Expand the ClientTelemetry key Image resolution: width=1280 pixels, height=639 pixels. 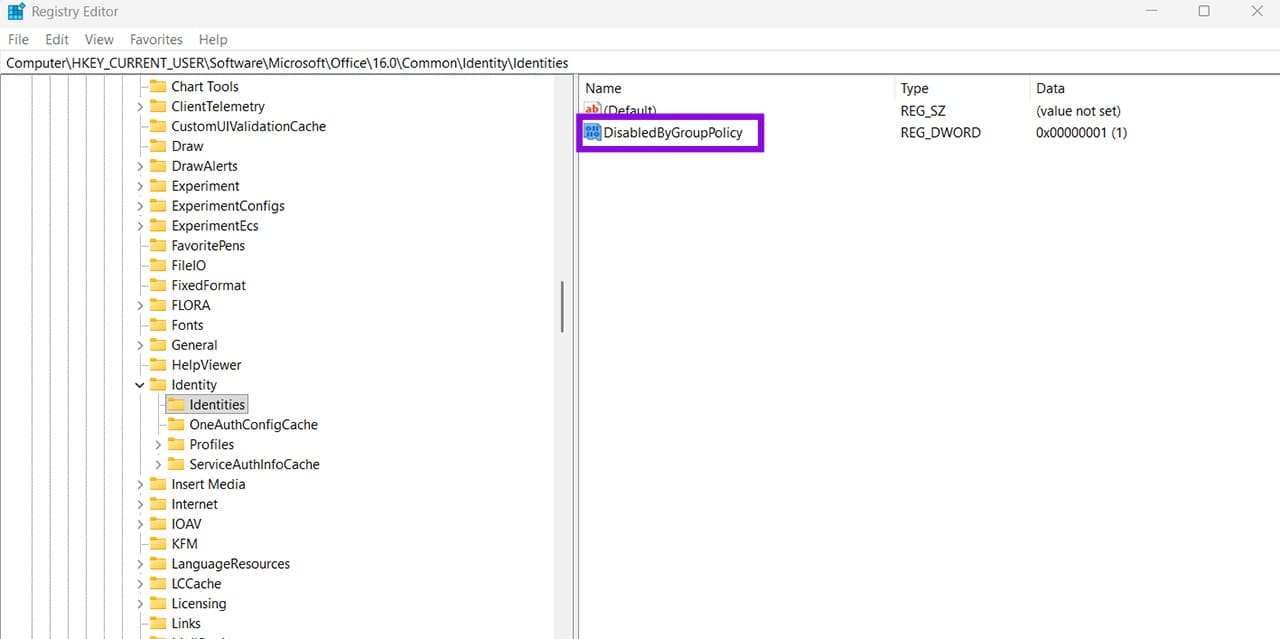140,107
